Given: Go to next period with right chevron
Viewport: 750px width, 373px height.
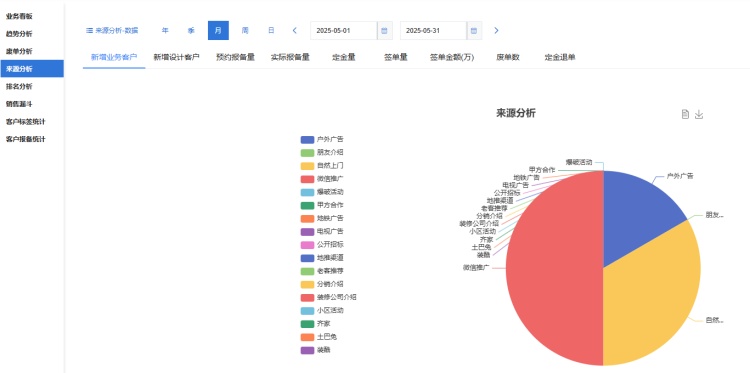Looking at the screenshot, I should [x=496, y=31].
